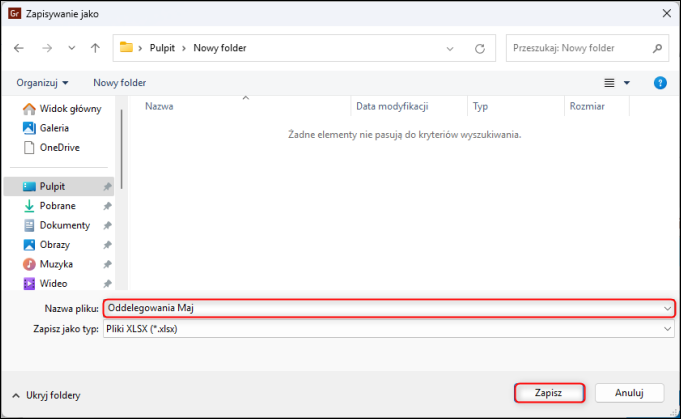Refresh the Nowy folder view
This screenshot has height=419, width=681.
480,47
